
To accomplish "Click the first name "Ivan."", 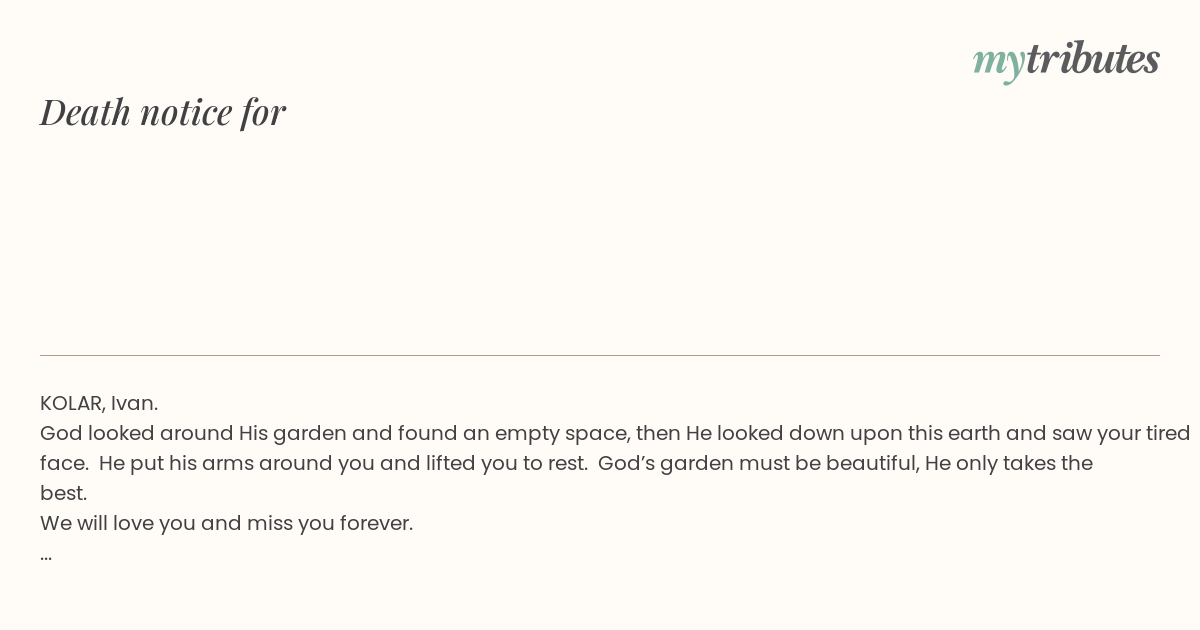I will [x=134, y=403].
